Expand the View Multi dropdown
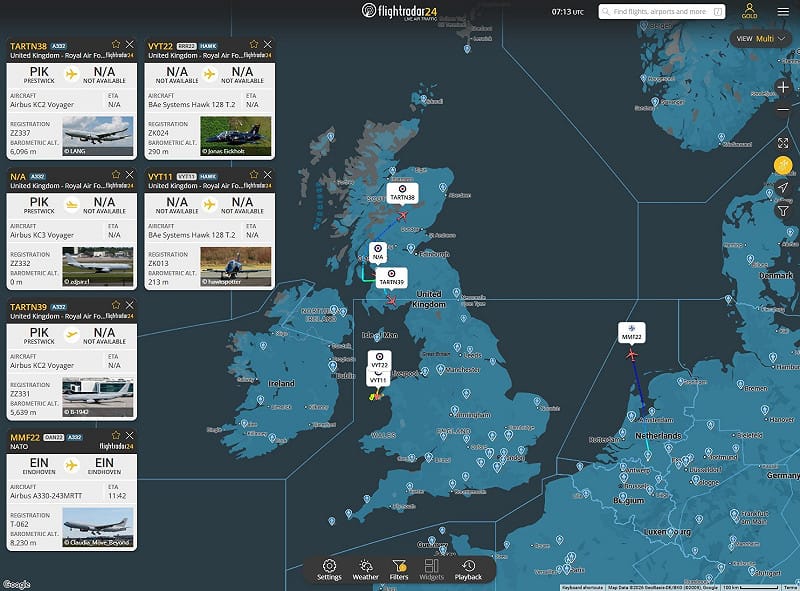Image resolution: width=800 pixels, height=591 pixels. coord(760,39)
